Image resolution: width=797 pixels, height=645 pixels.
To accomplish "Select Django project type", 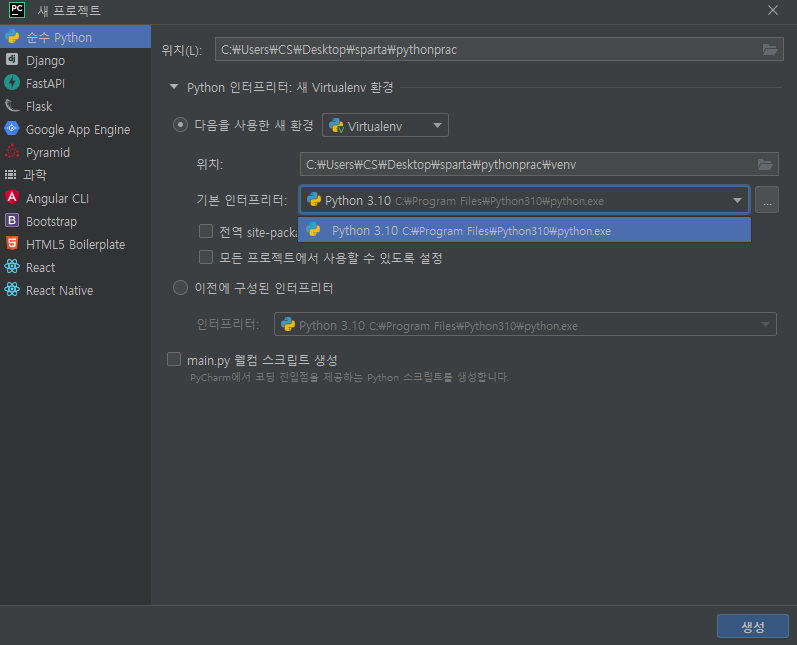I will point(75,60).
